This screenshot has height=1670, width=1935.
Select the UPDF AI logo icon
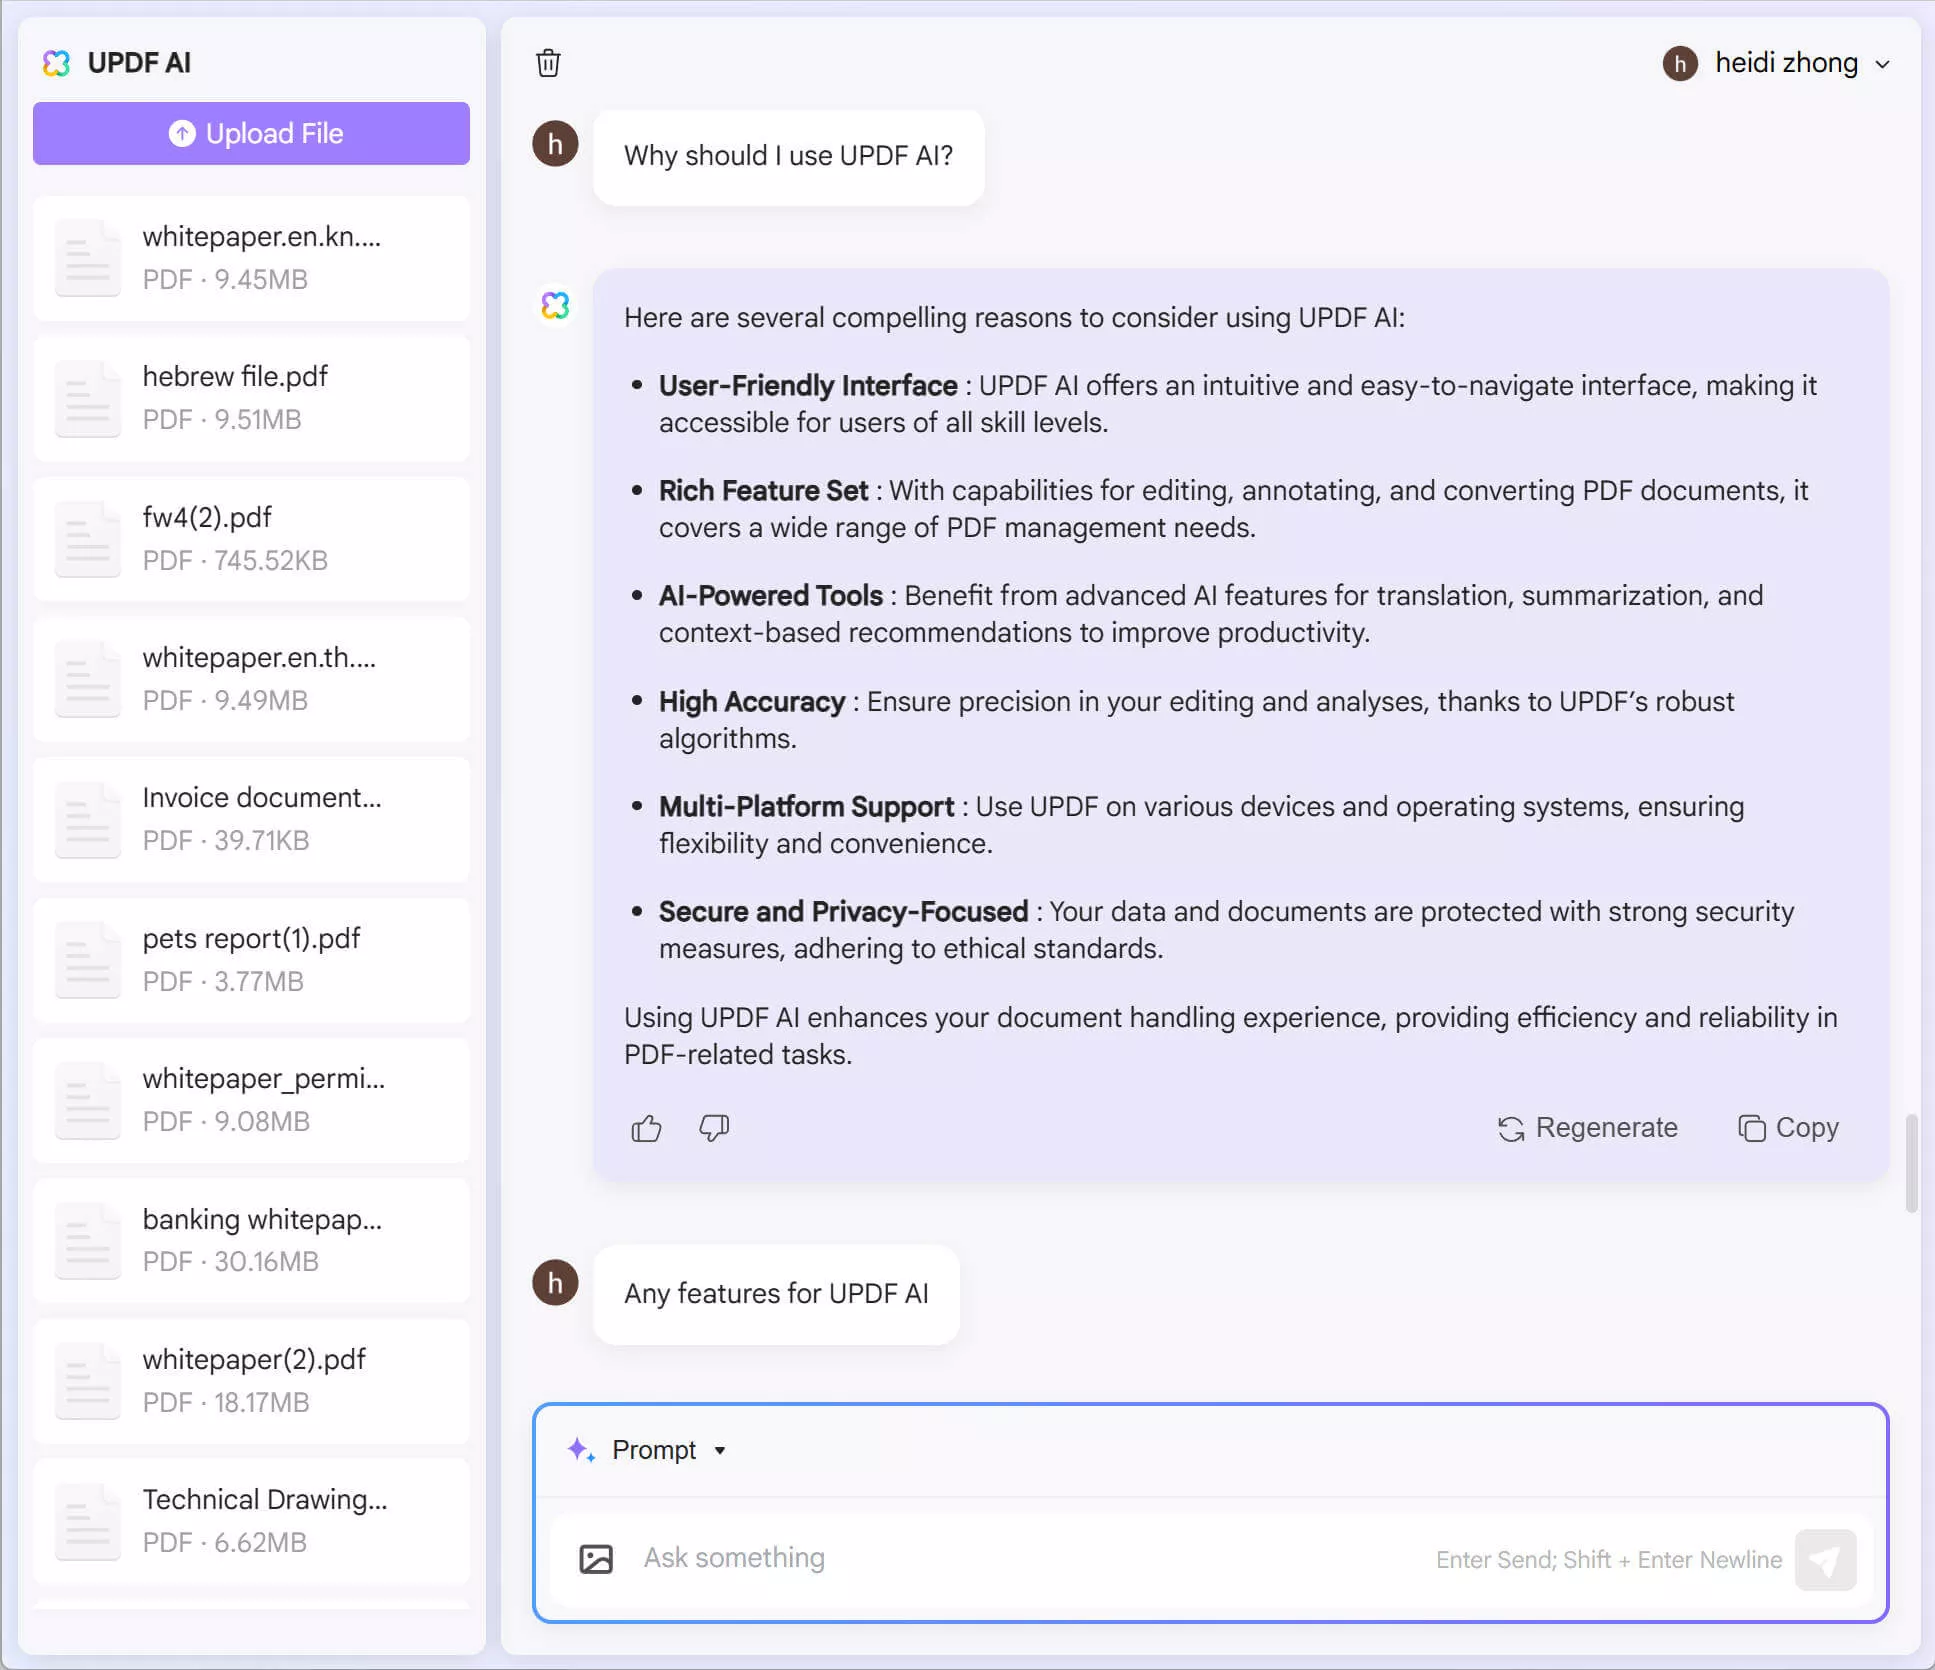[57, 63]
